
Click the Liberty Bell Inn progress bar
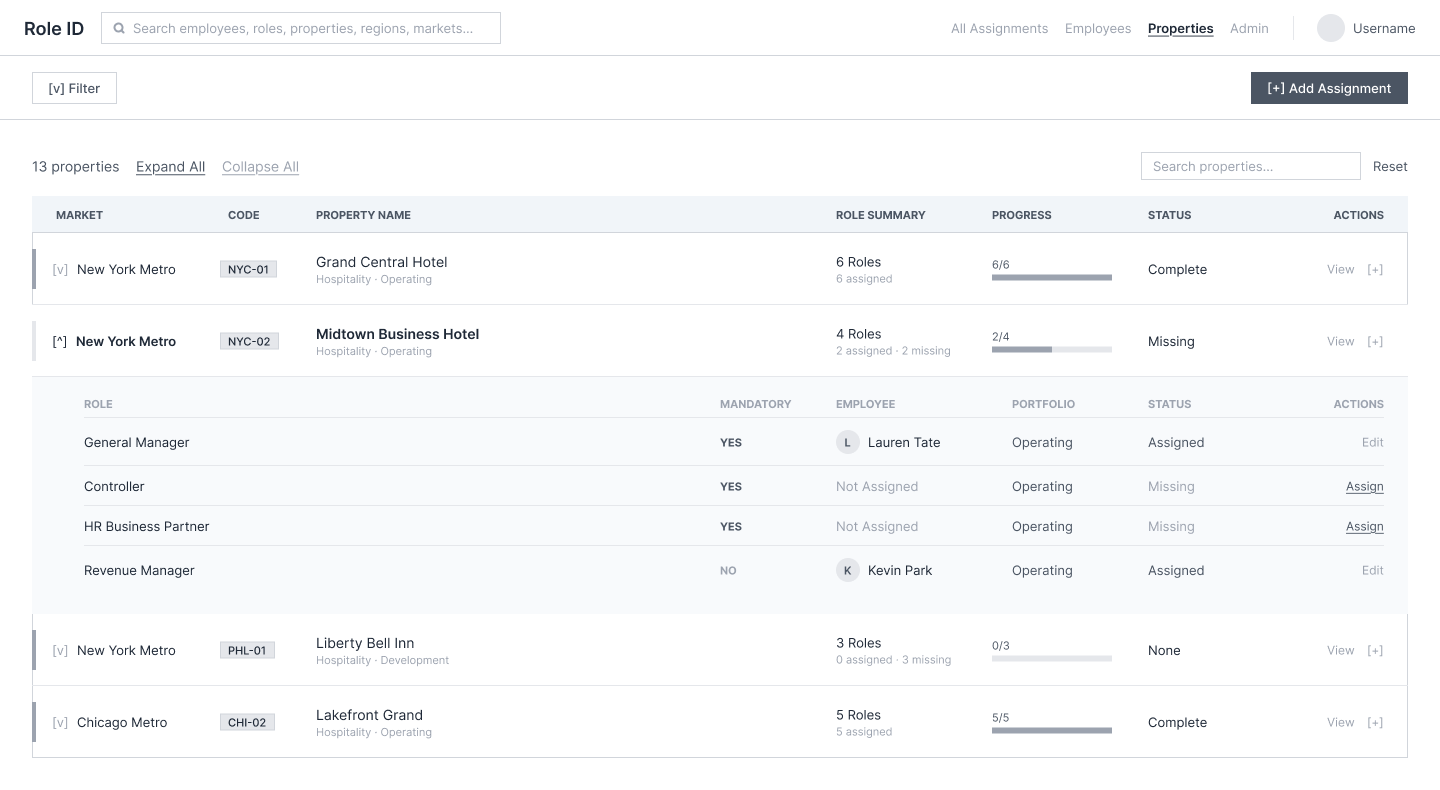(x=1052, y=658)
